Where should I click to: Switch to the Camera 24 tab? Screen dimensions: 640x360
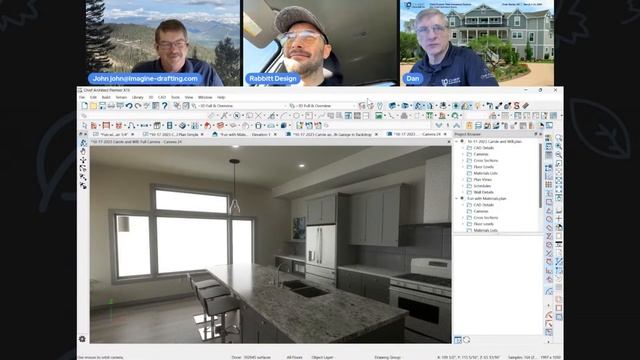point(417,134)
